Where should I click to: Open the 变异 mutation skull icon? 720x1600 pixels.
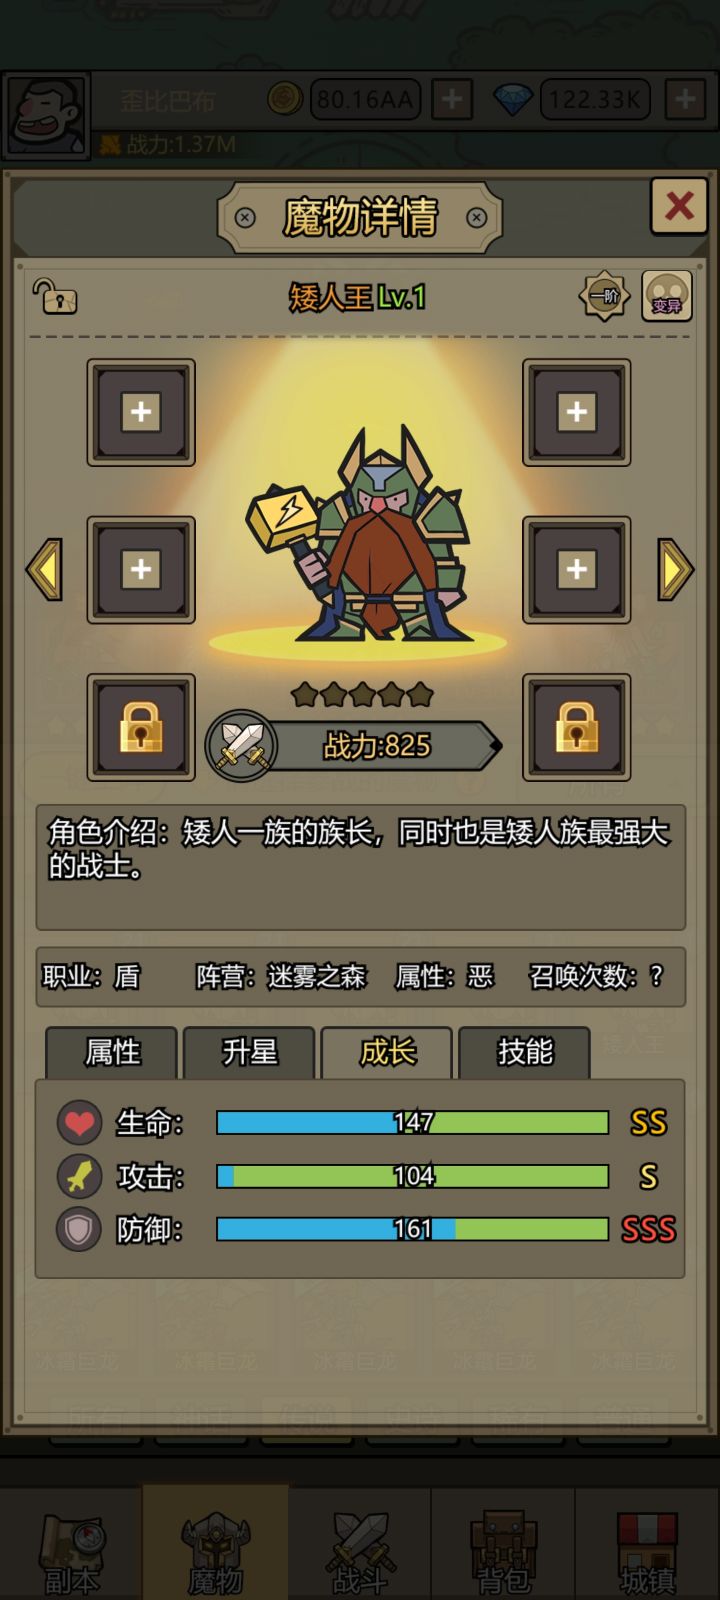[x=667, y=296]
